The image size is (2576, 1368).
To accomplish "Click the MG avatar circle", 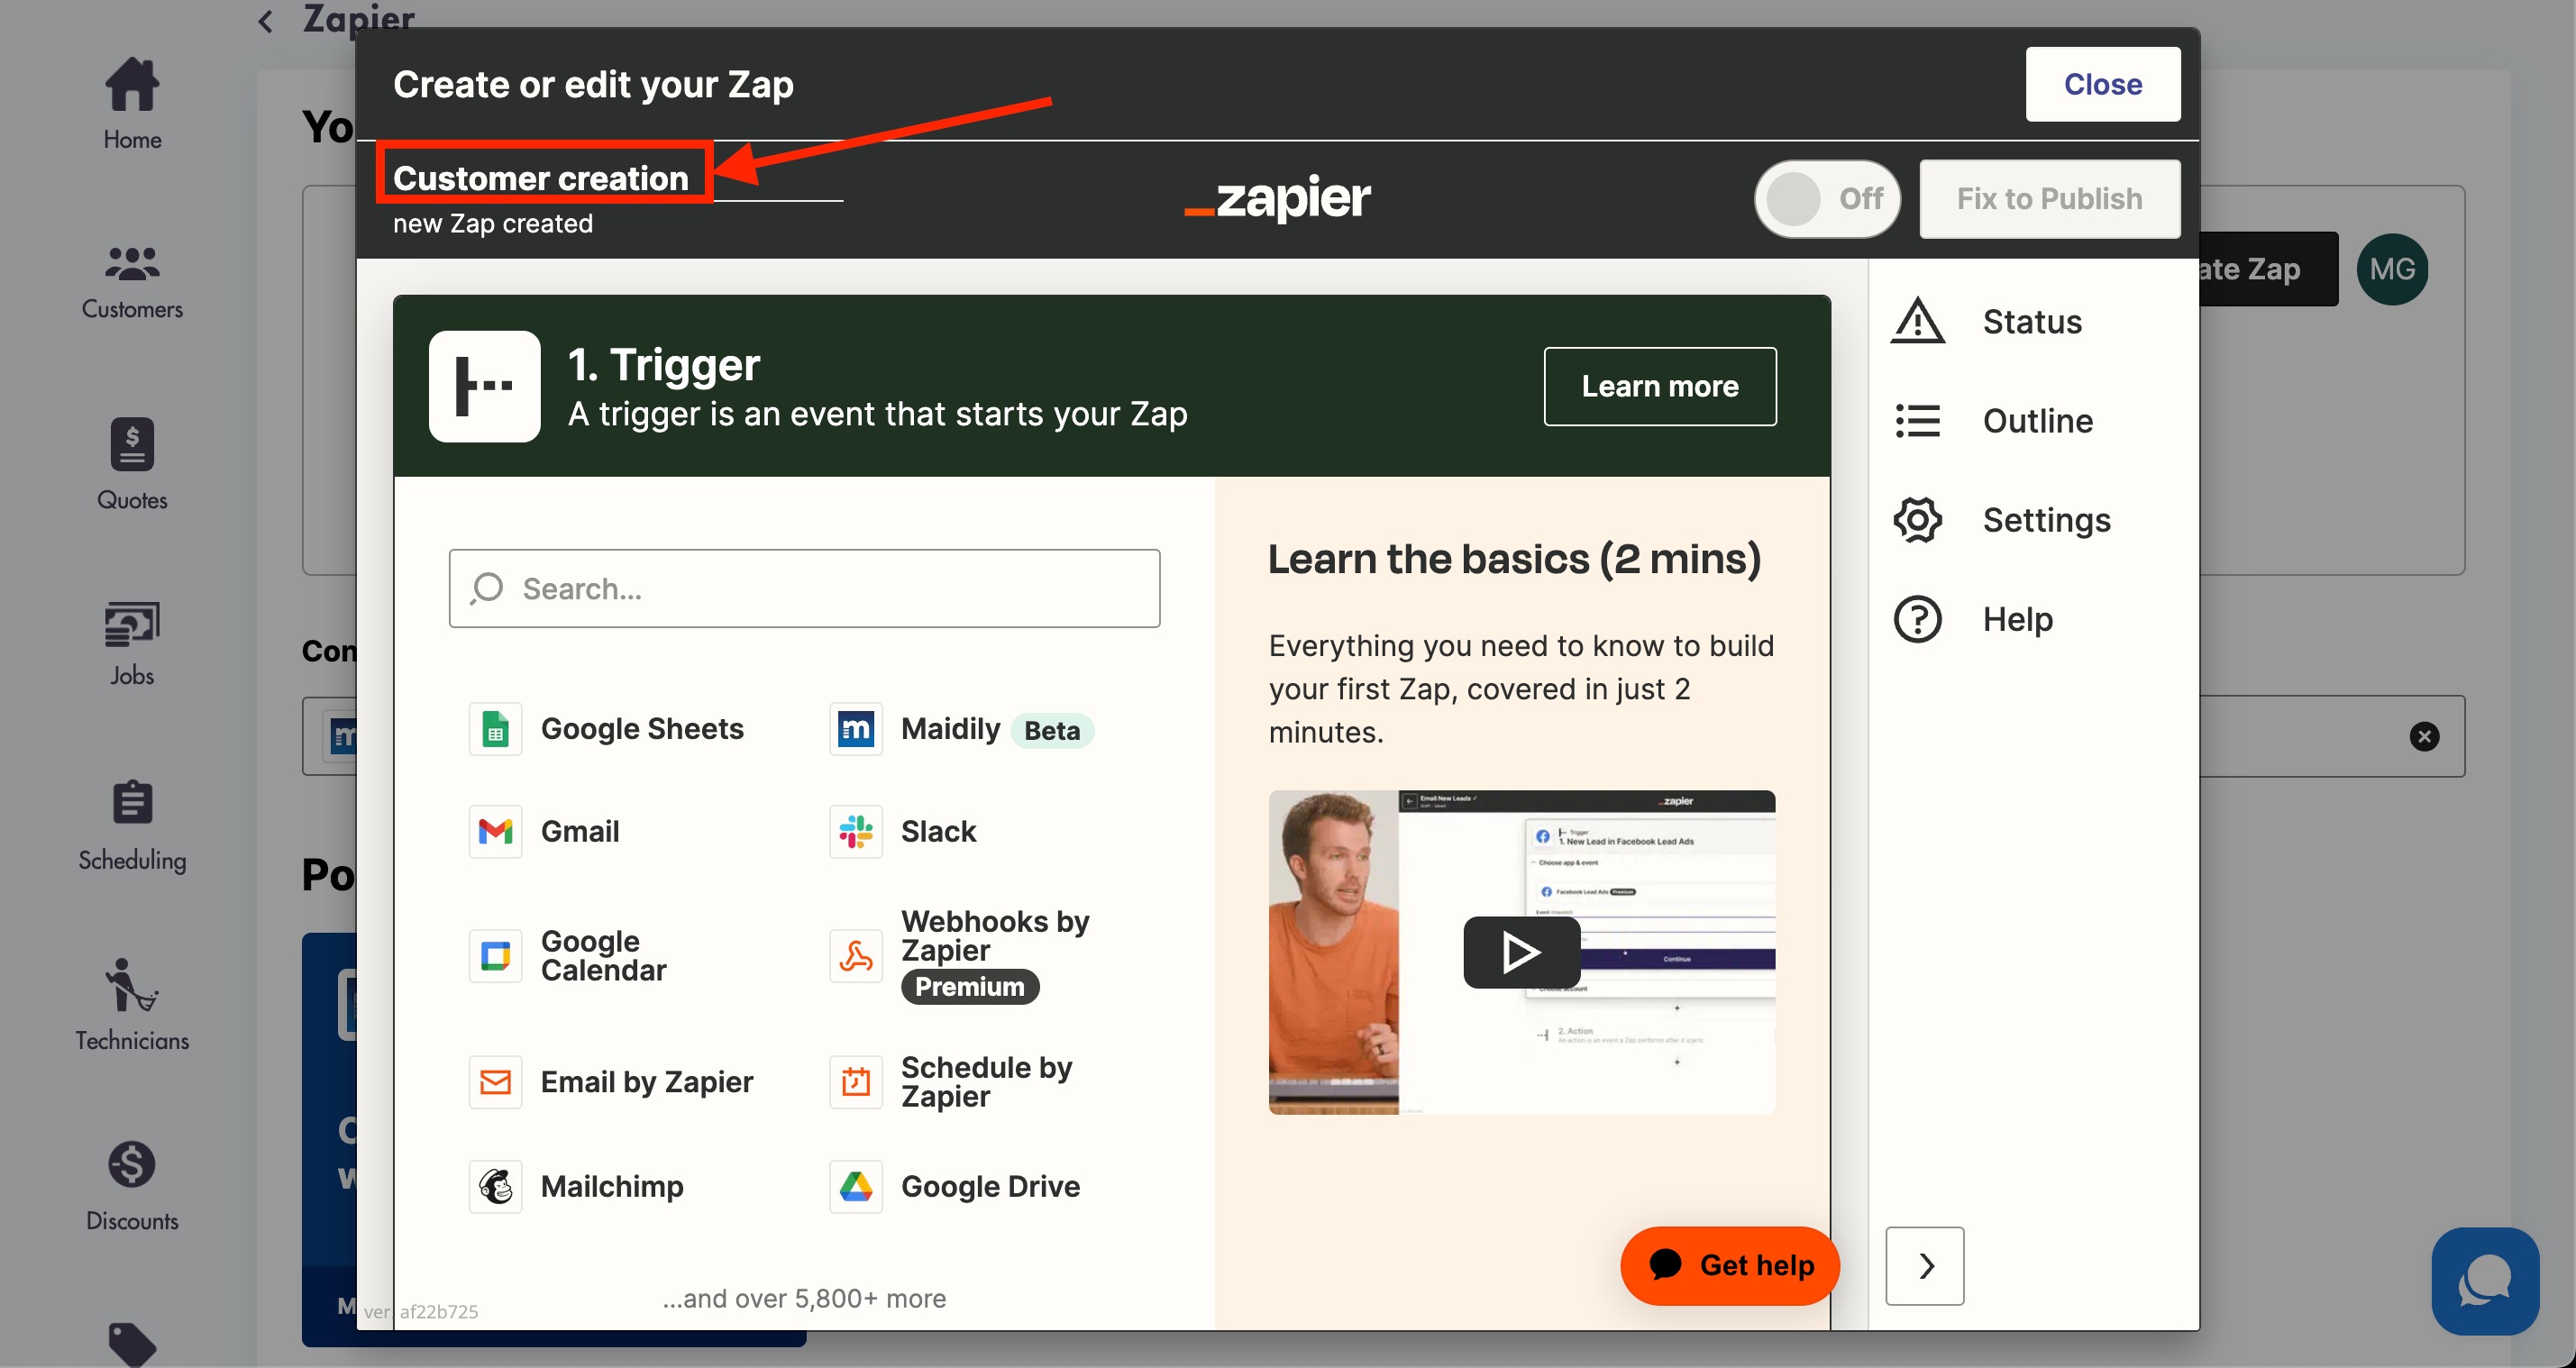I will (x=2391, y=269).
